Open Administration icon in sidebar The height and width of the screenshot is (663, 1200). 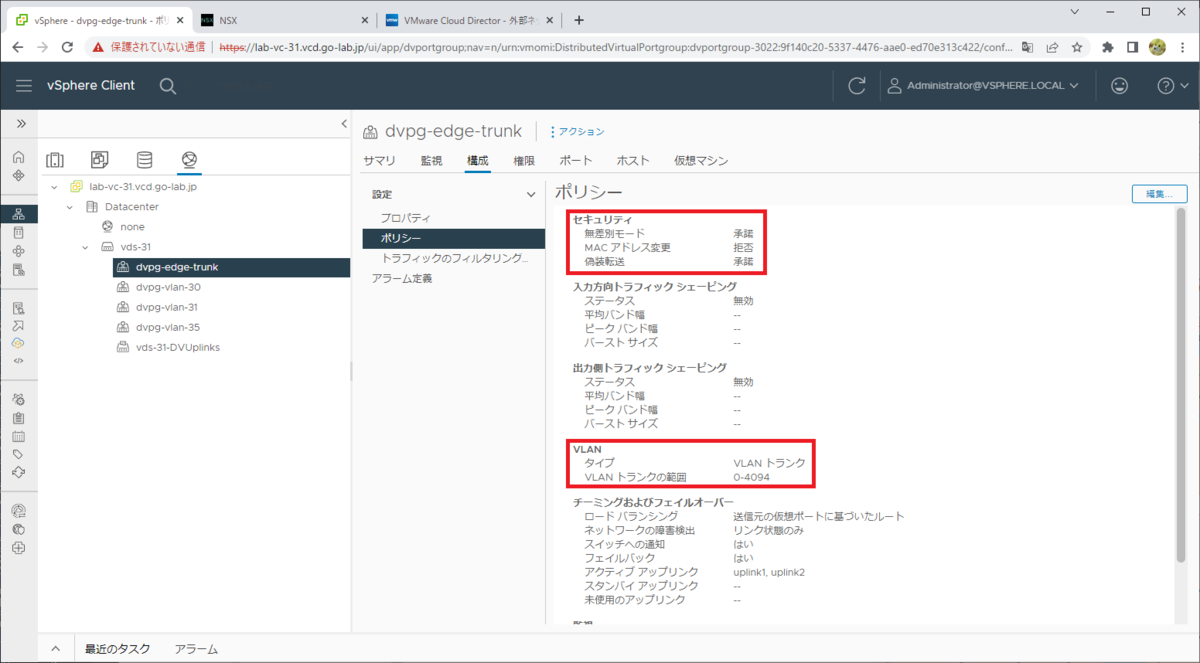(19, 400)
